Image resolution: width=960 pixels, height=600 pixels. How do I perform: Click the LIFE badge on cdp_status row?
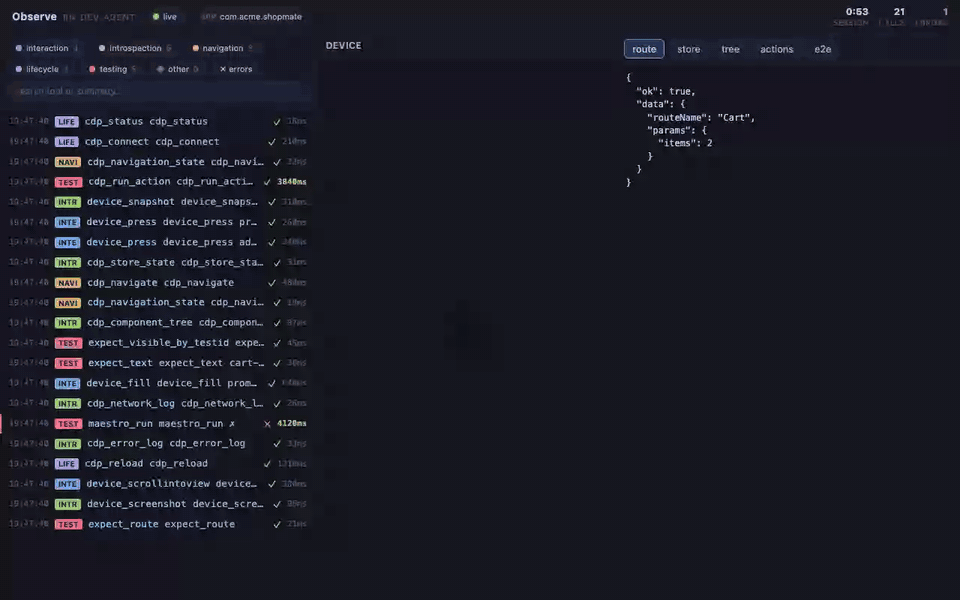[66, 122]
